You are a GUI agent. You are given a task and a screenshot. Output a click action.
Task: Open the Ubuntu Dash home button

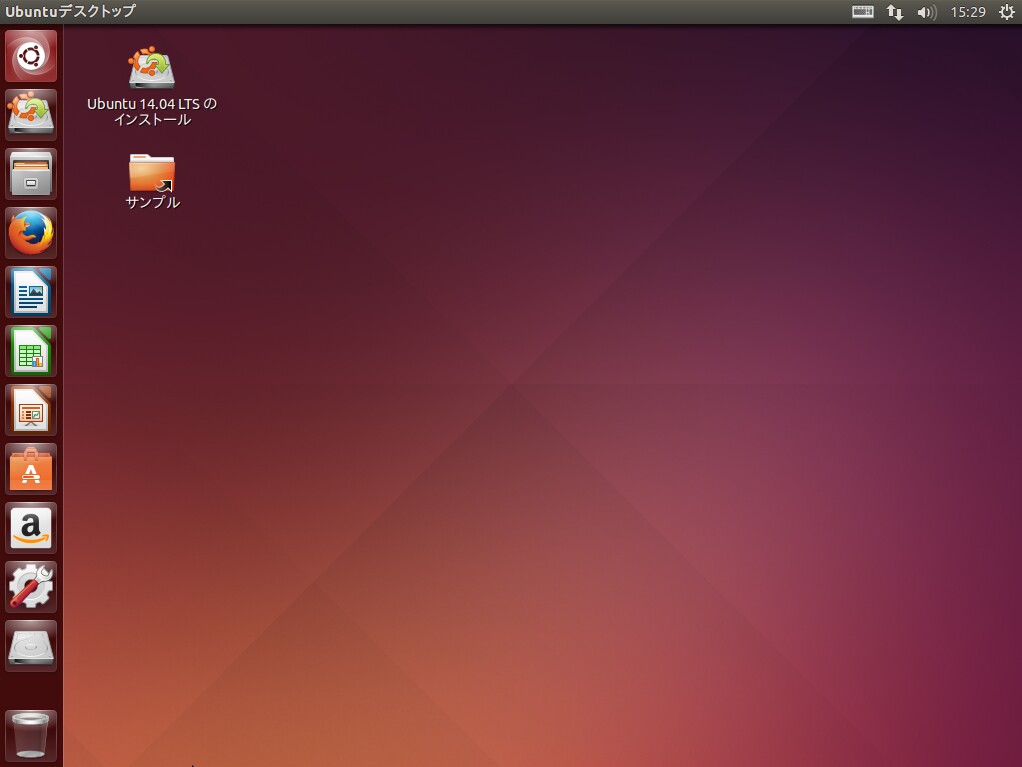(31, 56)
